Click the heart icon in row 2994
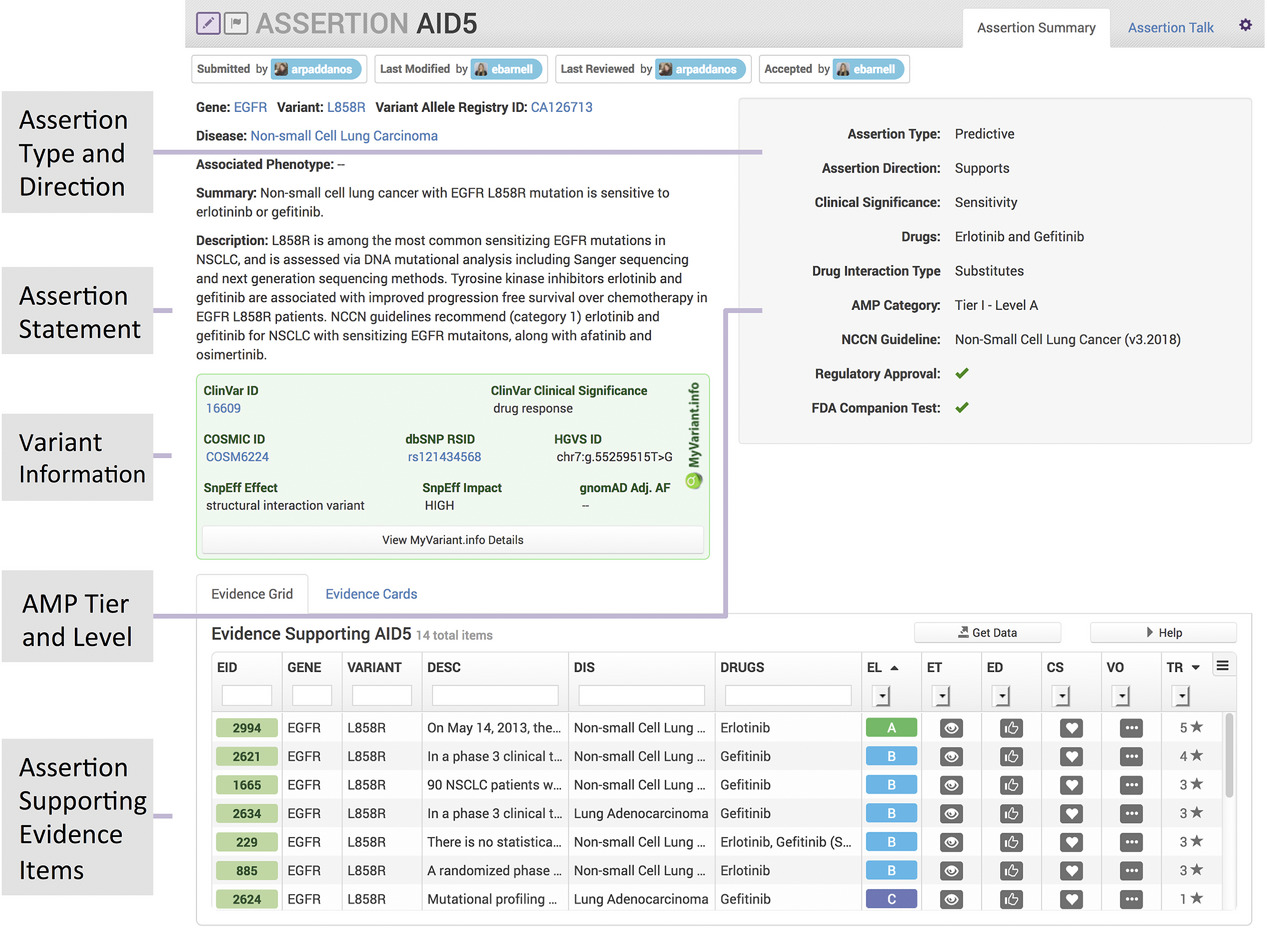 [1071, 729]
